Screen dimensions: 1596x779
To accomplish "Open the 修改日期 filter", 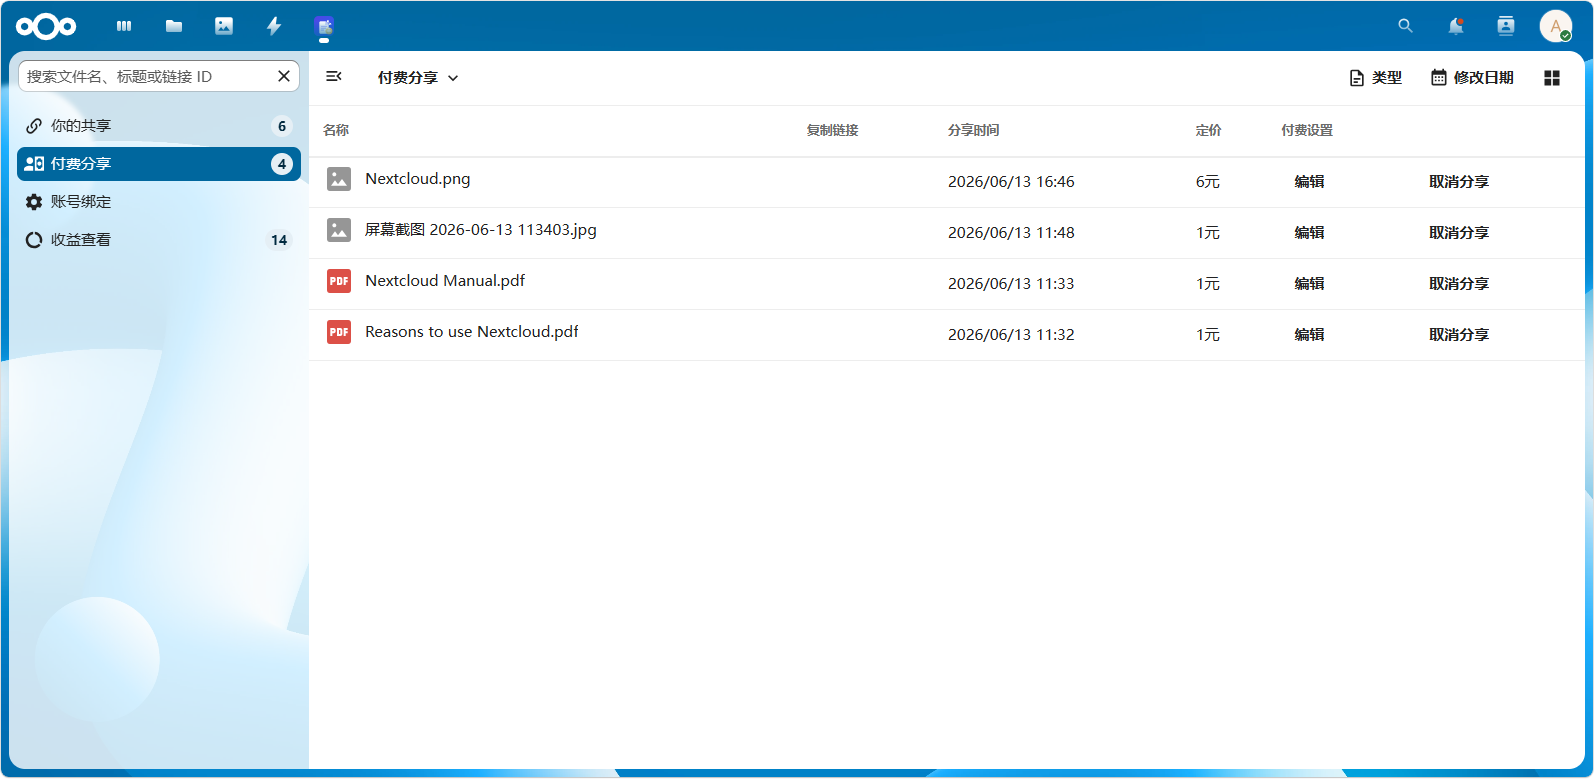I will click(1472, 78).
